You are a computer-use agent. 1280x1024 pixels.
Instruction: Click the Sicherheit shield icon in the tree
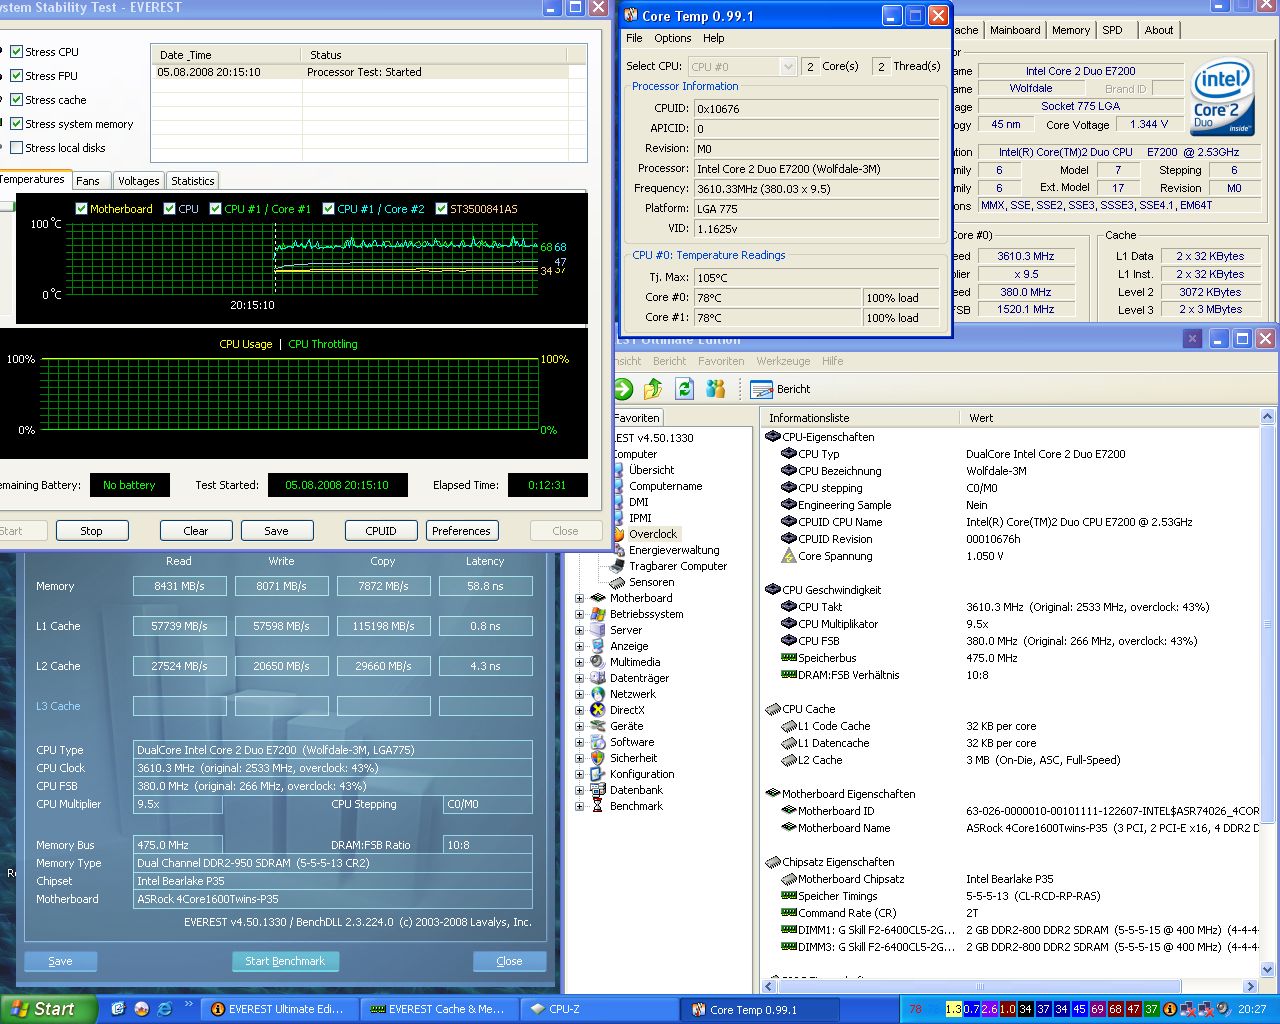598,758
